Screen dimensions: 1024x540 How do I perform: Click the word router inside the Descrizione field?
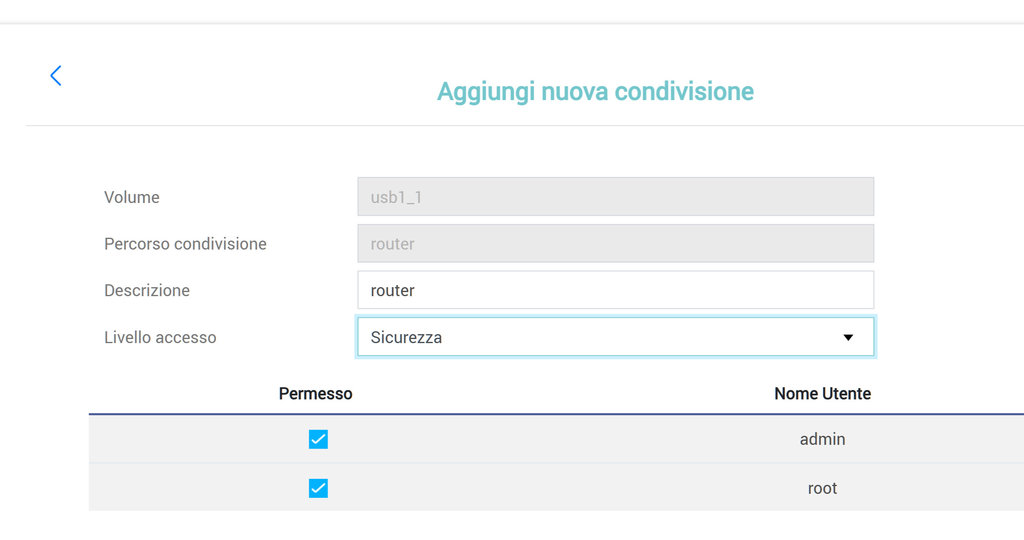coord(392,291)
